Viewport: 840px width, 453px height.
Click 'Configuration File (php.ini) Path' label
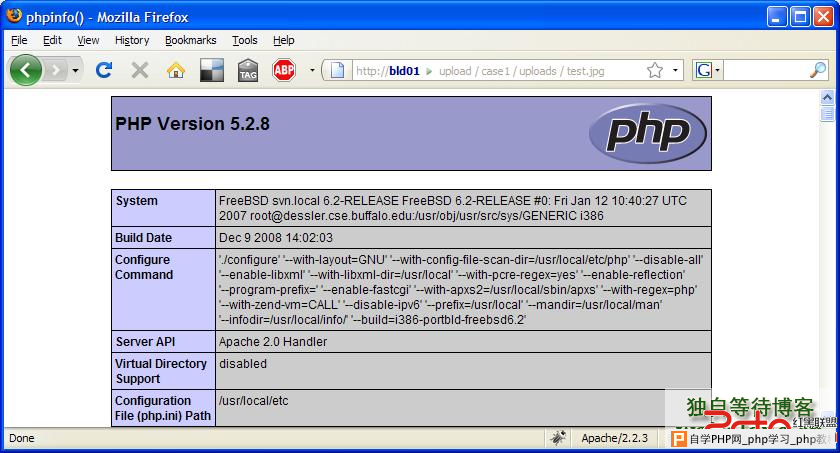163,408
